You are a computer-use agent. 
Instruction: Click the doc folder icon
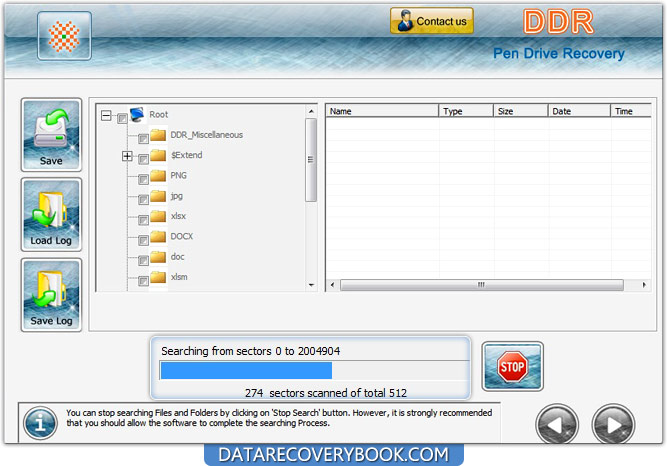click(158, 257)
